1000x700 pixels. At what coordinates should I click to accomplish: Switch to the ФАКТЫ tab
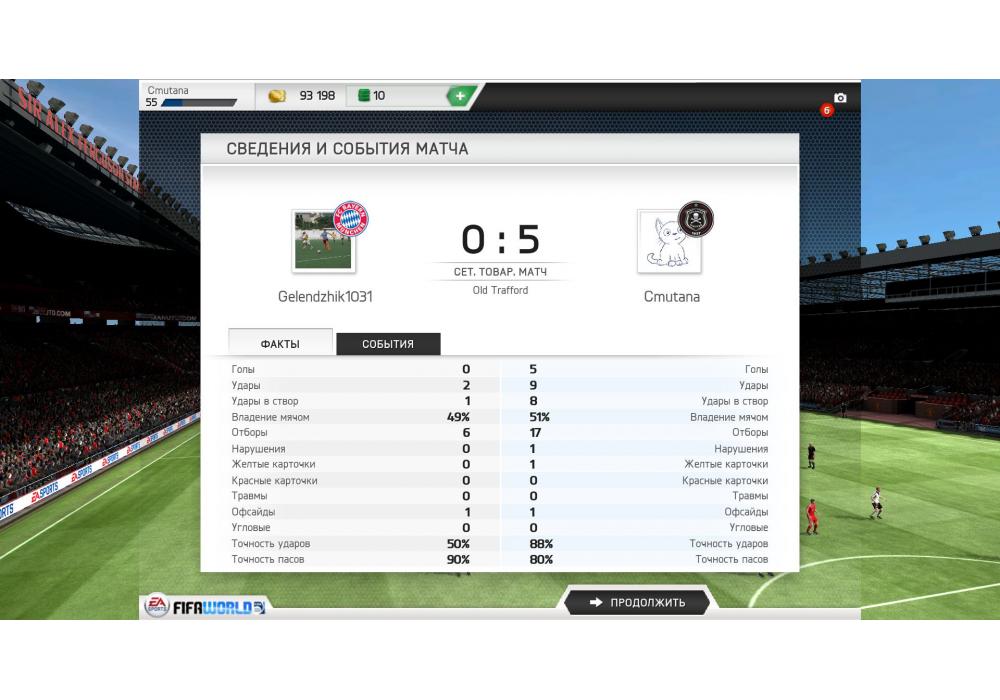(280, 343)
